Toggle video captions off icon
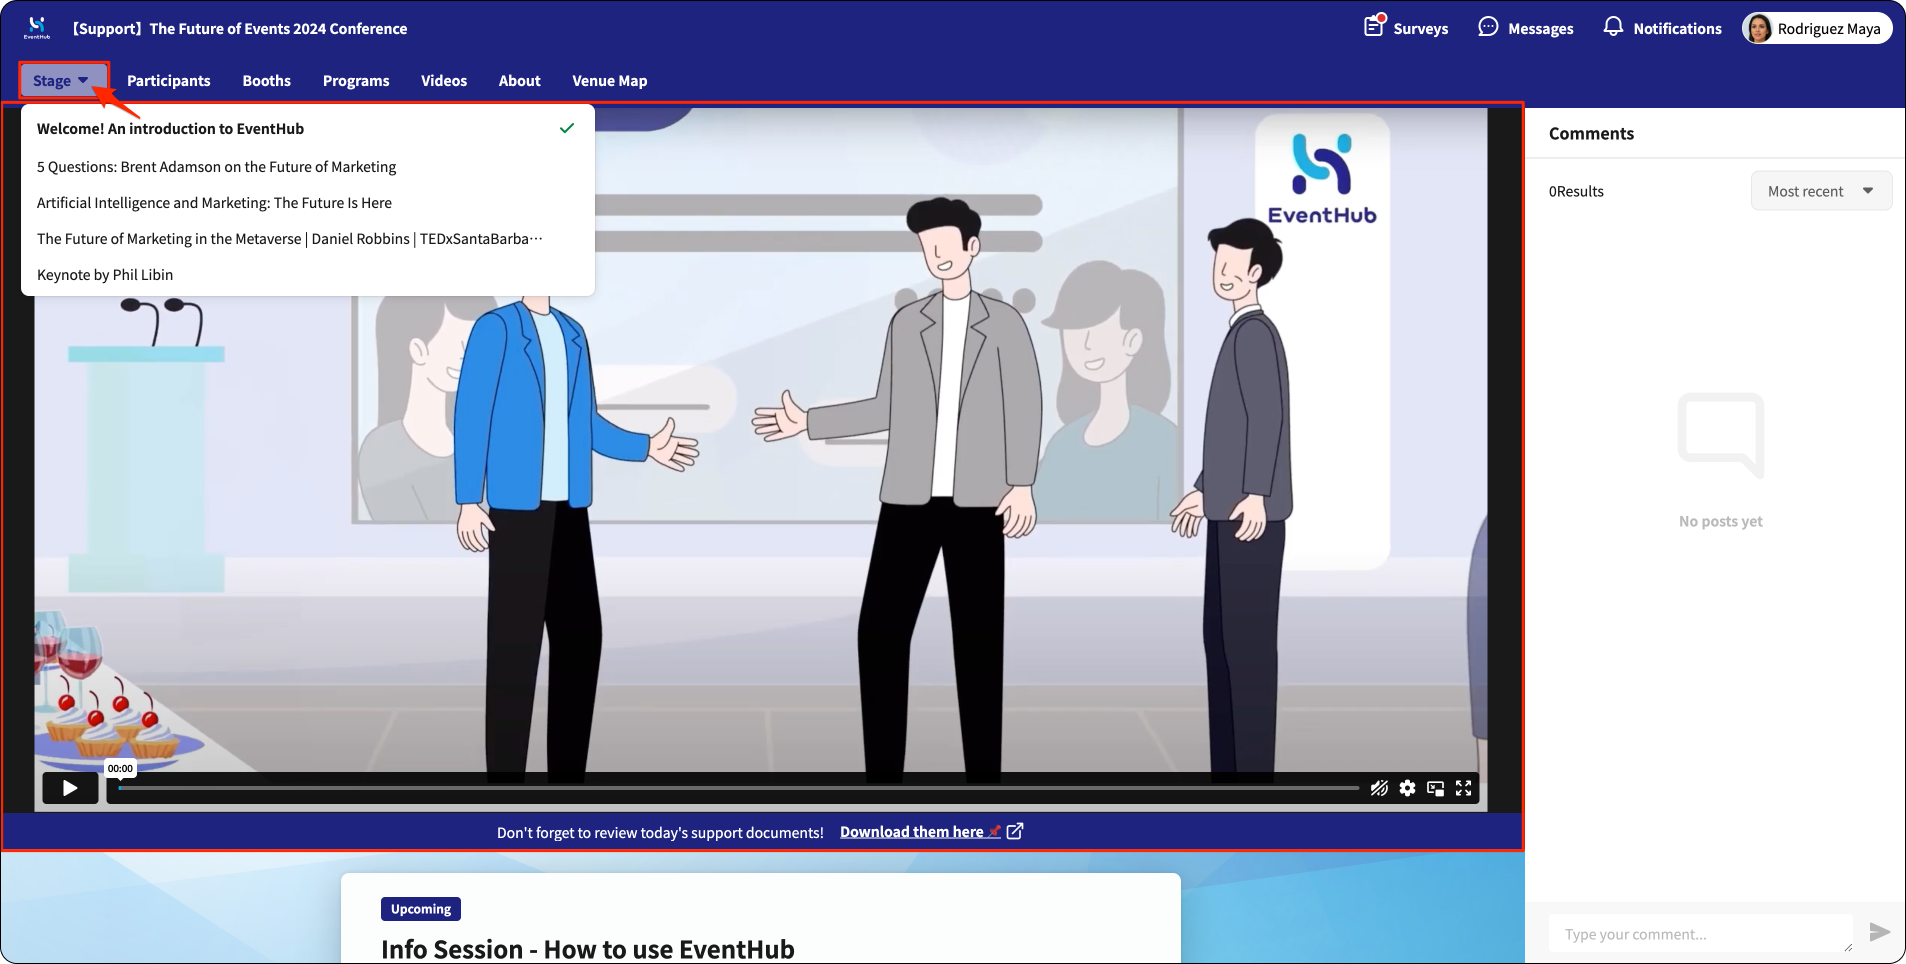1906x964 pixels. pyautogui.click(x=1379, y=788)
